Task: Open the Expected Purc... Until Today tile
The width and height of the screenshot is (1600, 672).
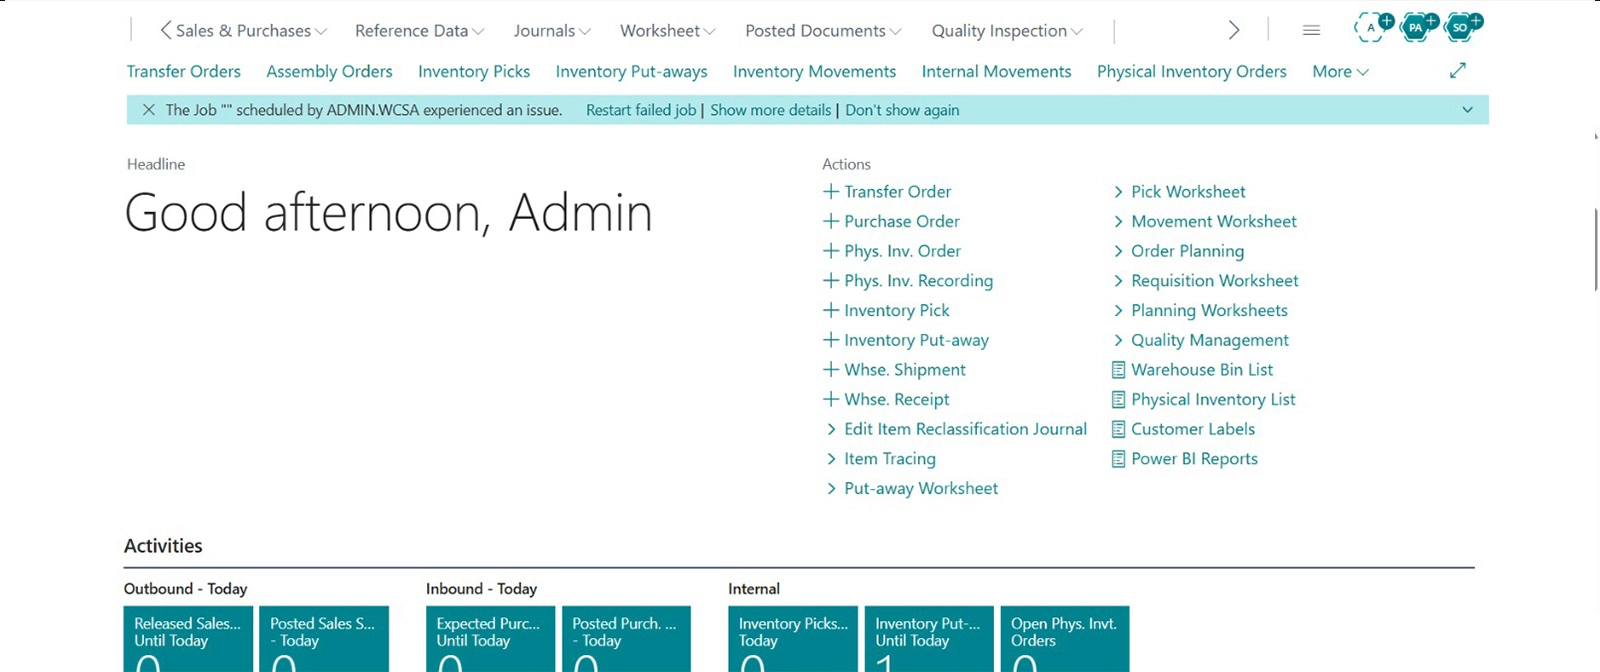Action: coord(490,639)
